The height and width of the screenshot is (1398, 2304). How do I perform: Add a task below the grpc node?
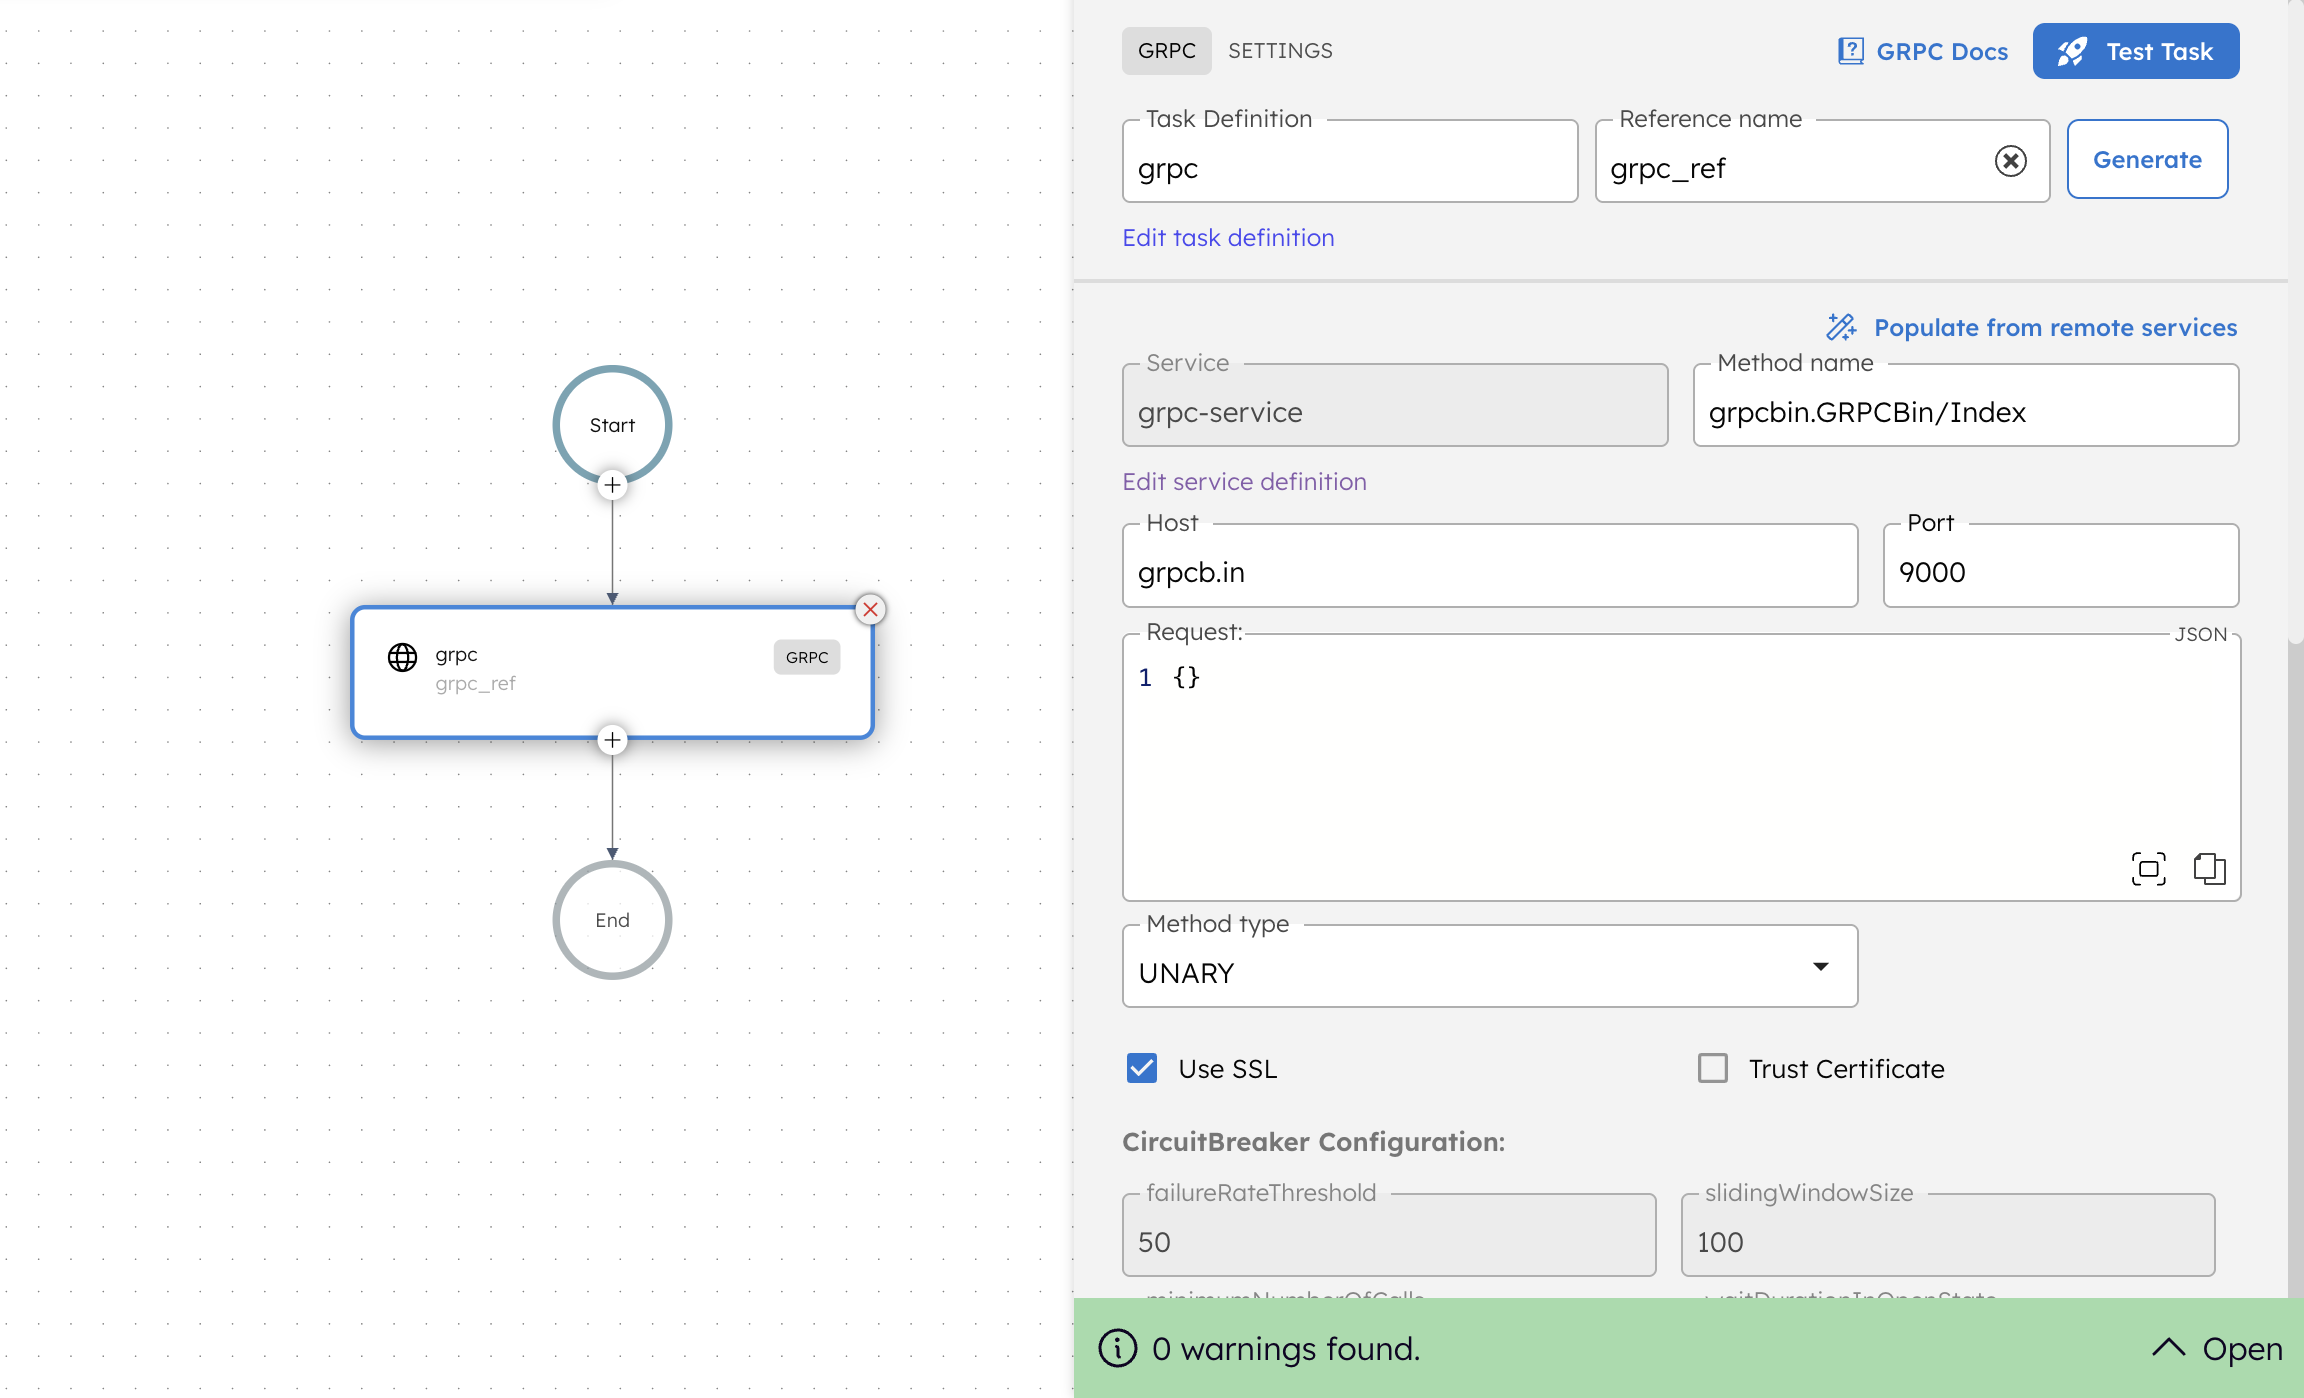click(x=612, y=740)
